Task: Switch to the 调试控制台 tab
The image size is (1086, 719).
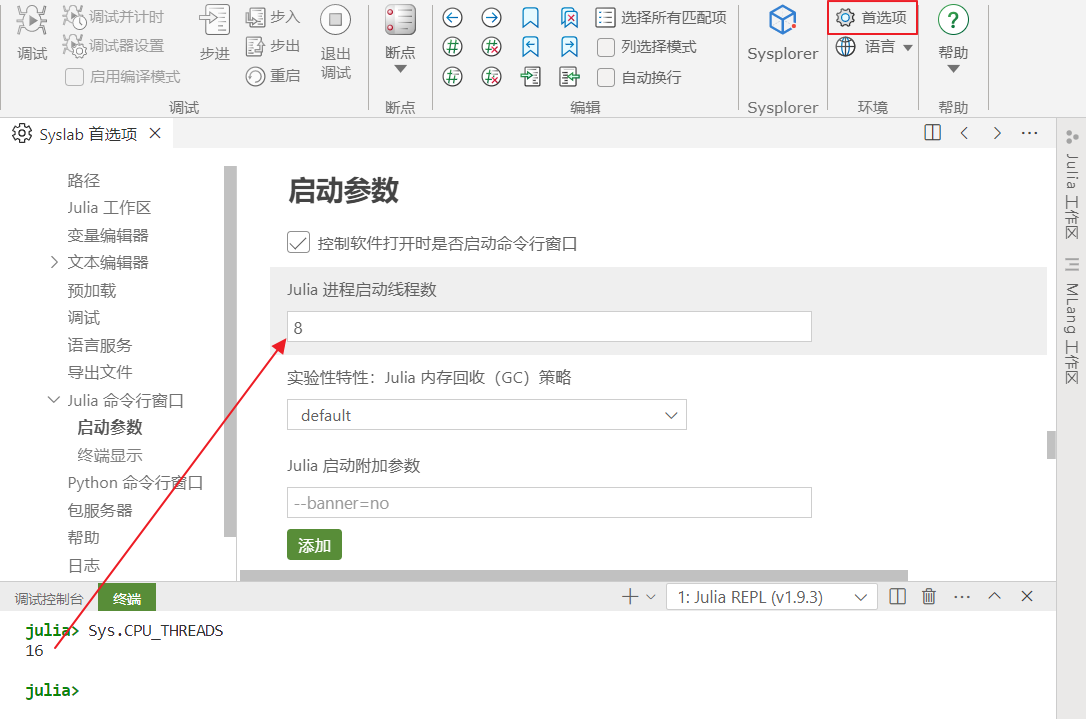Action: coord(49,599)
